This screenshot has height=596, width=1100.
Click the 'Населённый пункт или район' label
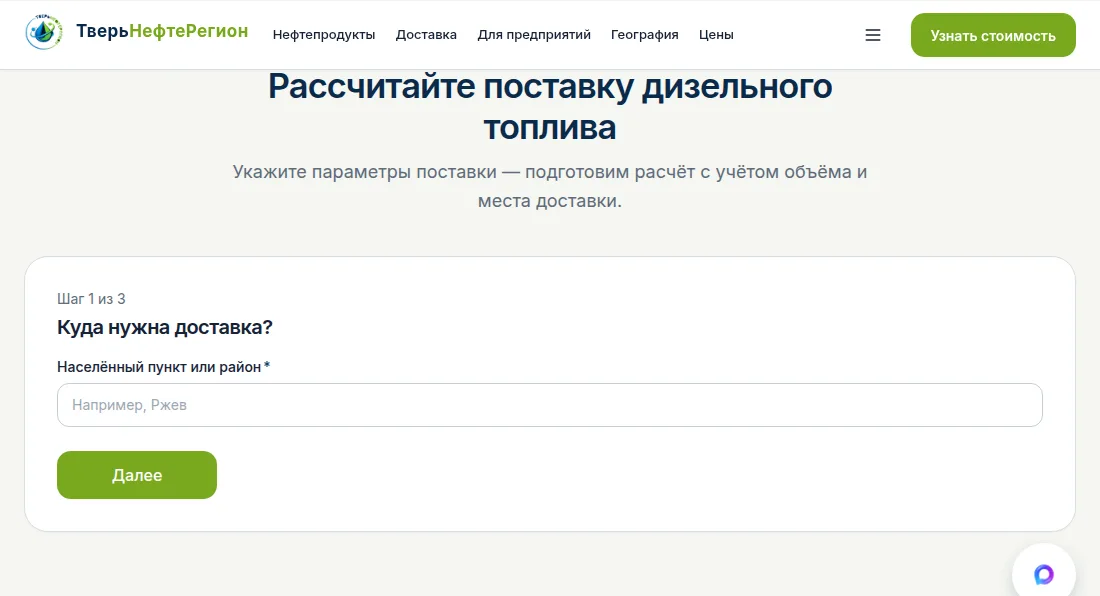(x=163, y=367)
